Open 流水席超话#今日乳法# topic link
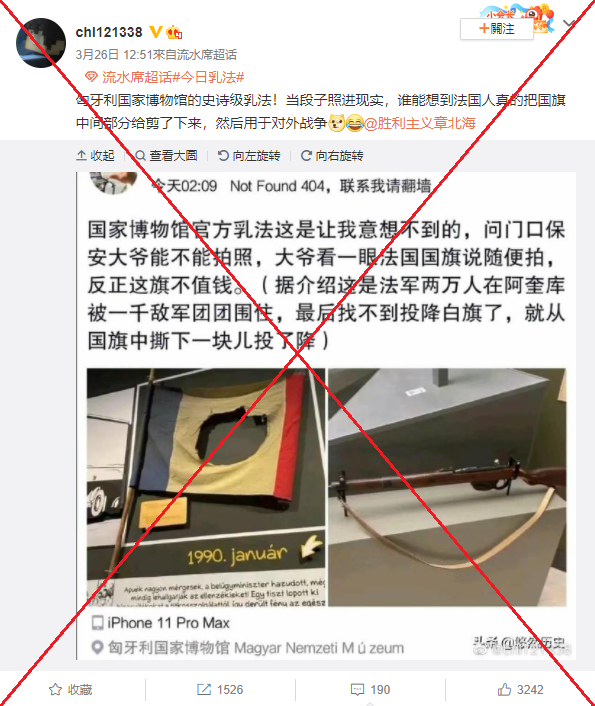 tap(173, 77)
